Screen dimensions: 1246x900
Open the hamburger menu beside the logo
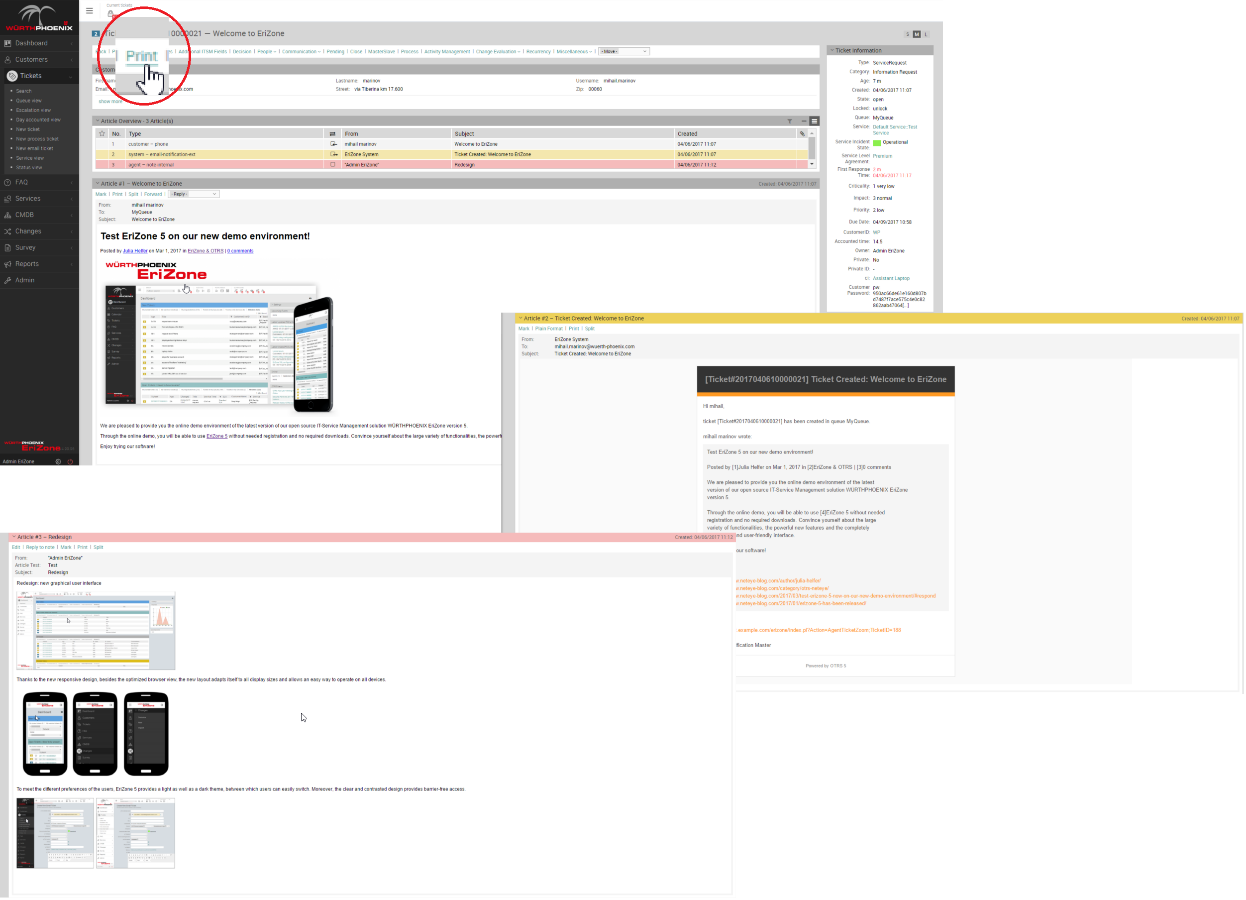[89, 10]
